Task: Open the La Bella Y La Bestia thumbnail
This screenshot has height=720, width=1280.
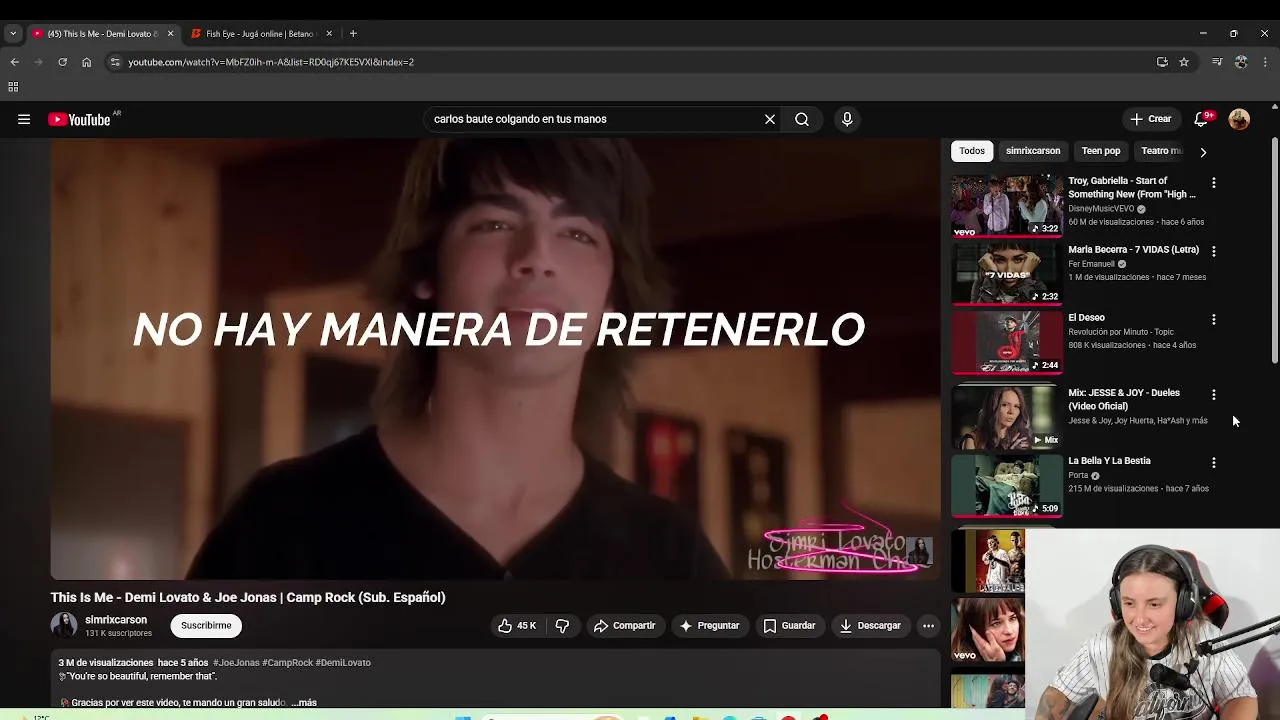Action: (x=1007, y=486)
